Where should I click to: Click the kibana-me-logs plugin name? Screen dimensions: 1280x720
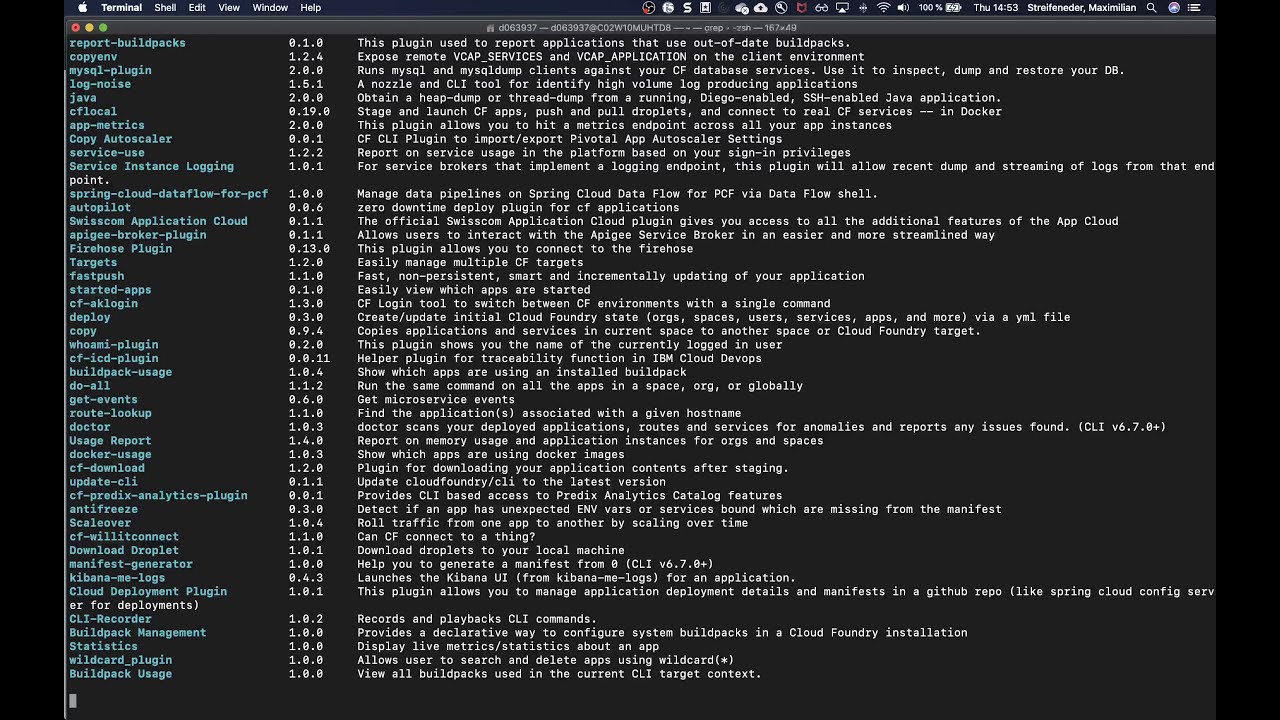click(117, 578)
